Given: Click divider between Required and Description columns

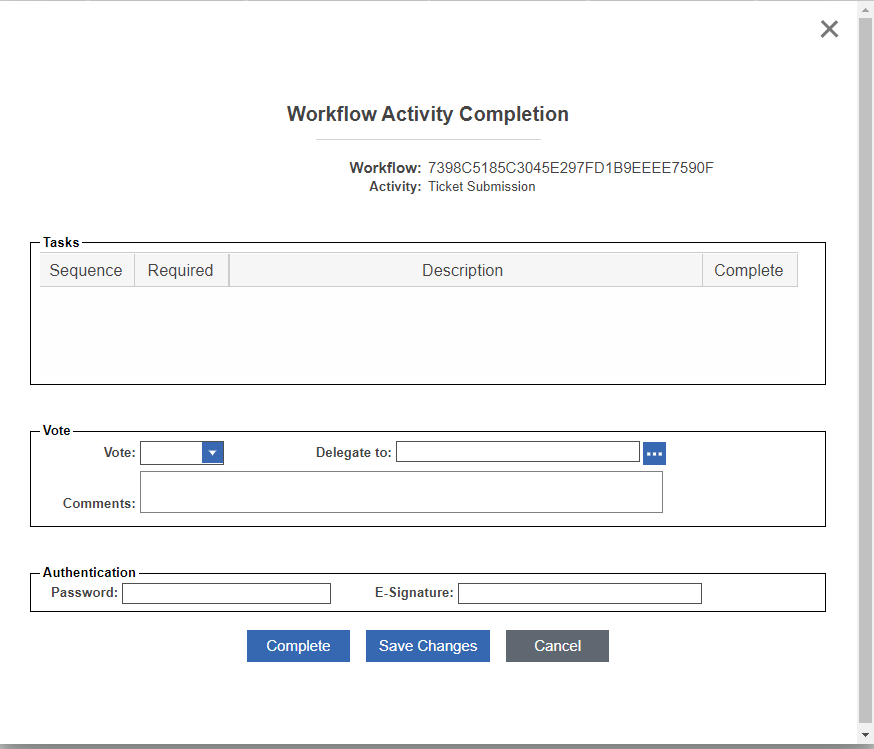Looking at the screenshot, I should coord(229,270).
